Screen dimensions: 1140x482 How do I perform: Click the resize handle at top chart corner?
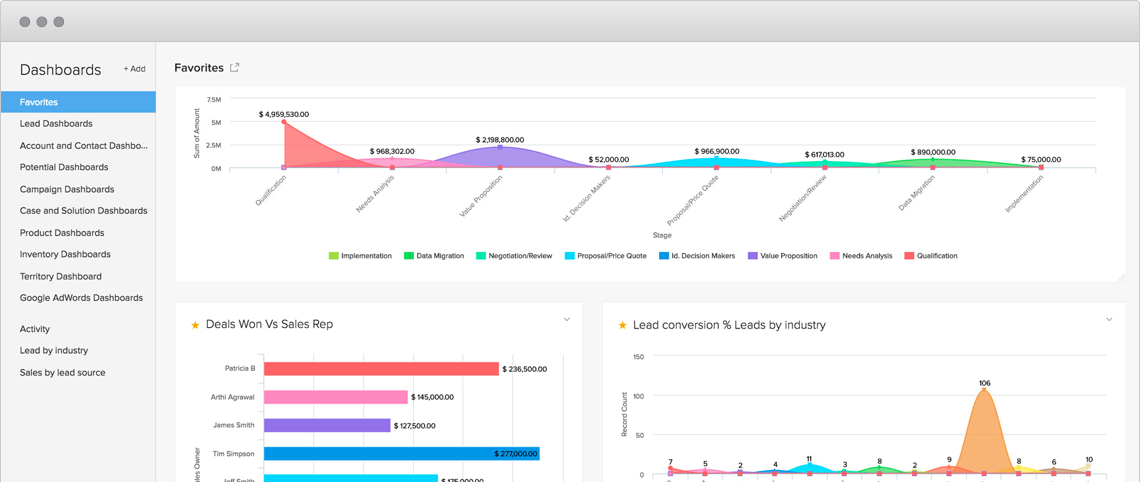[1120, 277]
